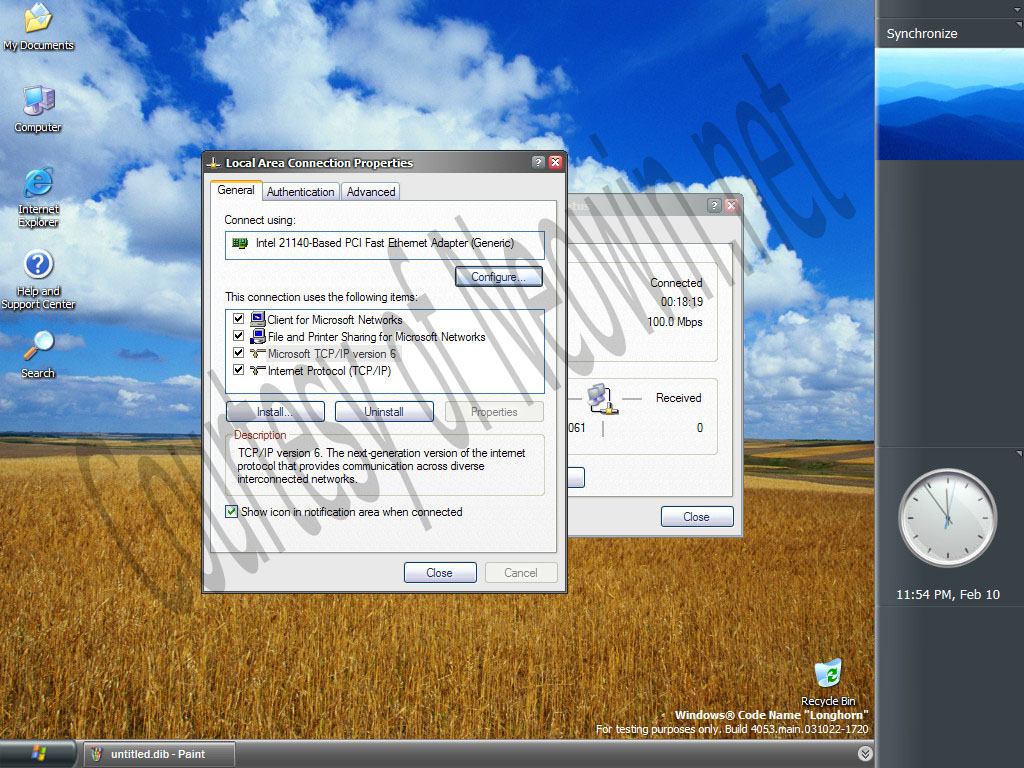Toggle Show icon in notification area checkbox

[231, 511]
